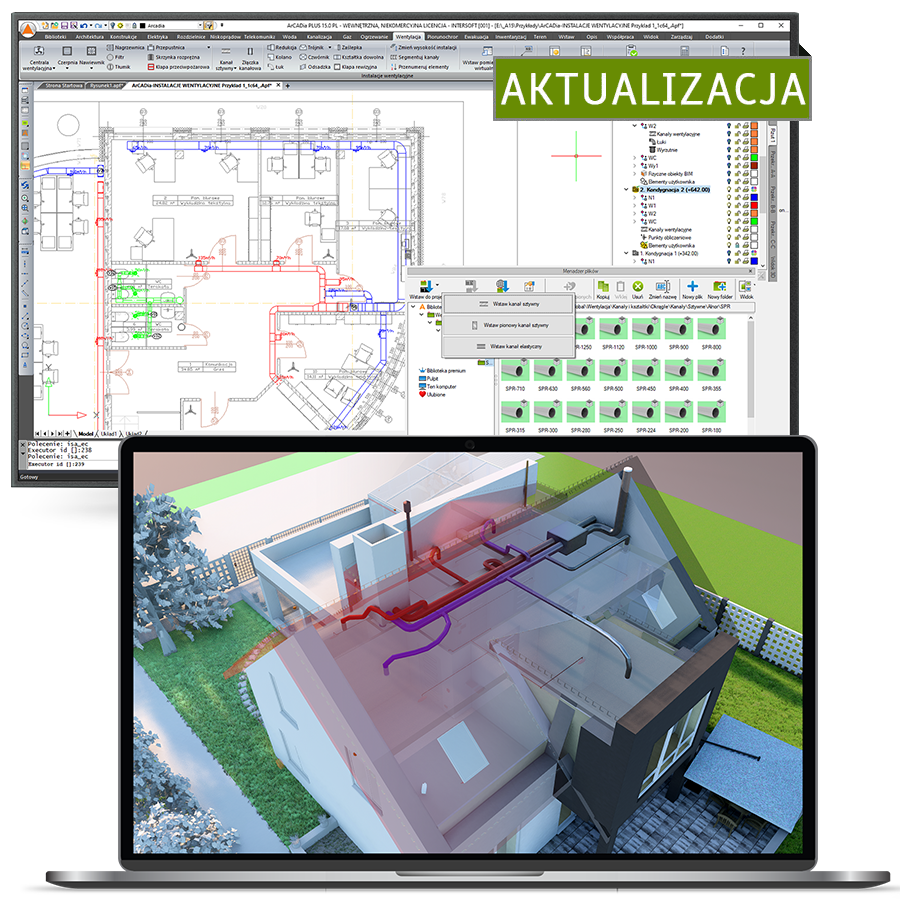Click Kopiuj in file manager
The height and width of the screenshot is (900, 900).
603,290
